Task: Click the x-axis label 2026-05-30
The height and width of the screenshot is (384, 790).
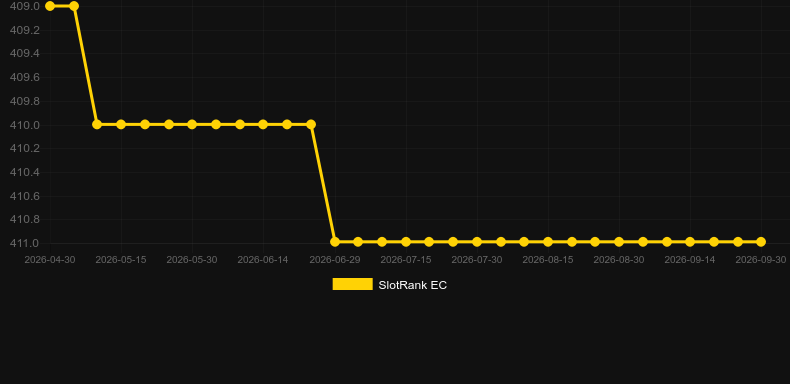Action: (x=192, y=260)
